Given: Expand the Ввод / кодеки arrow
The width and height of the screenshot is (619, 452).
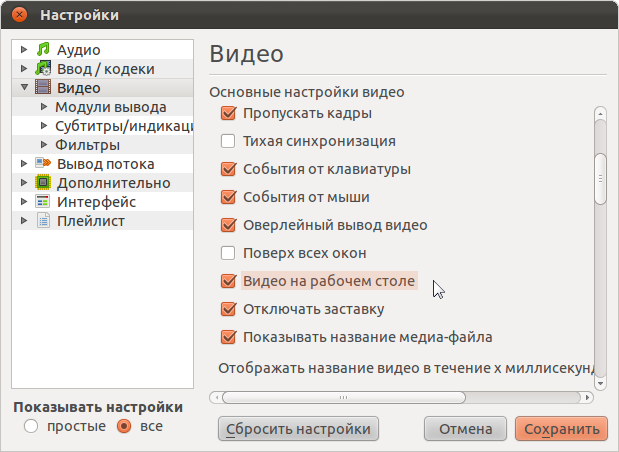Looking at the screenshot, I should pyautogui.click(x=24, y=68).
